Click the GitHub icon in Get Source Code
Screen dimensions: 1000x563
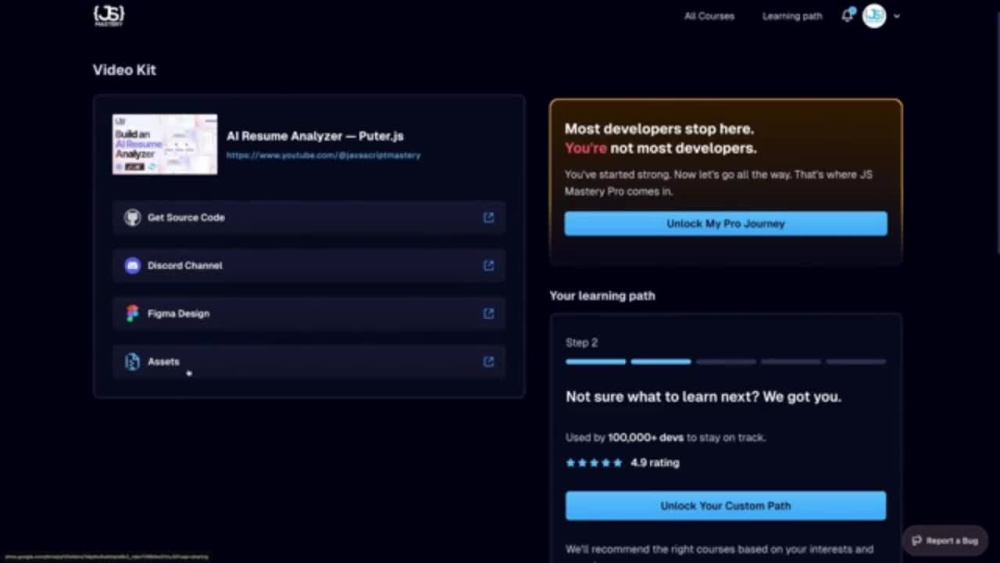pos(132,217)
